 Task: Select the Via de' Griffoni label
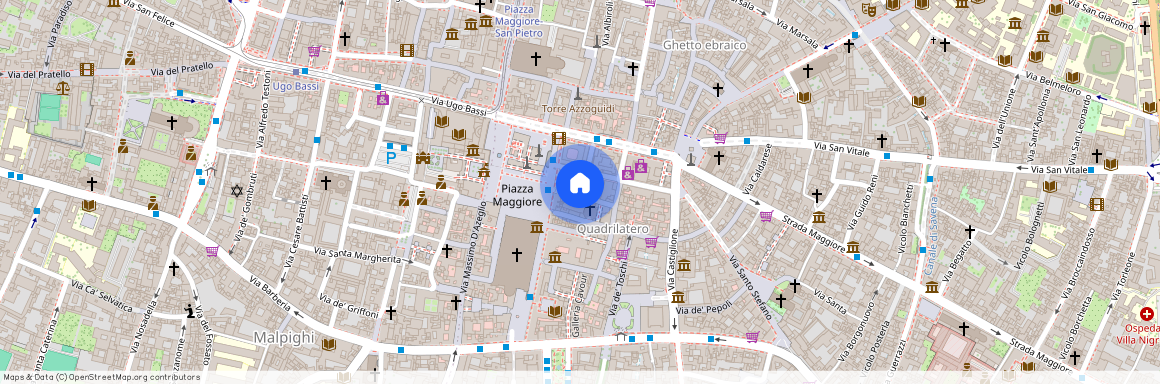pyautogui.click(x=348, y=306)
